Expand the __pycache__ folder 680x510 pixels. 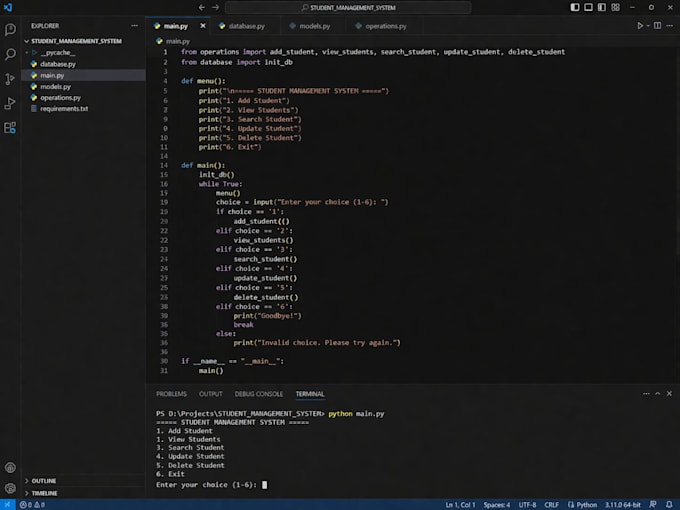click(58, 52)
